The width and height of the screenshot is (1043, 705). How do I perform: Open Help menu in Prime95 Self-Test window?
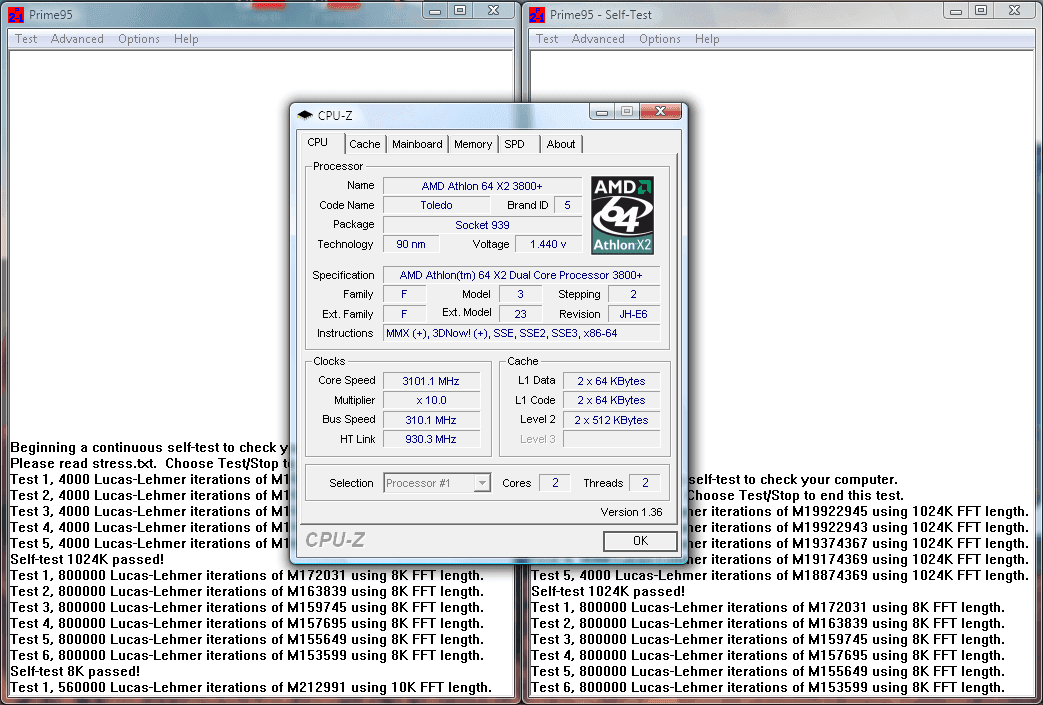click(707, 39)
